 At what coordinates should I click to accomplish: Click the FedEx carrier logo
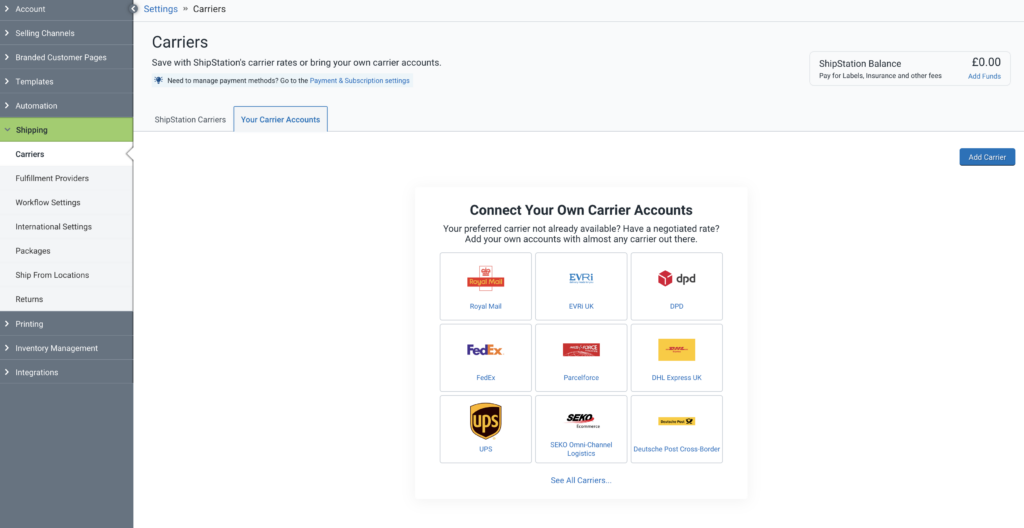click(485, 350)
